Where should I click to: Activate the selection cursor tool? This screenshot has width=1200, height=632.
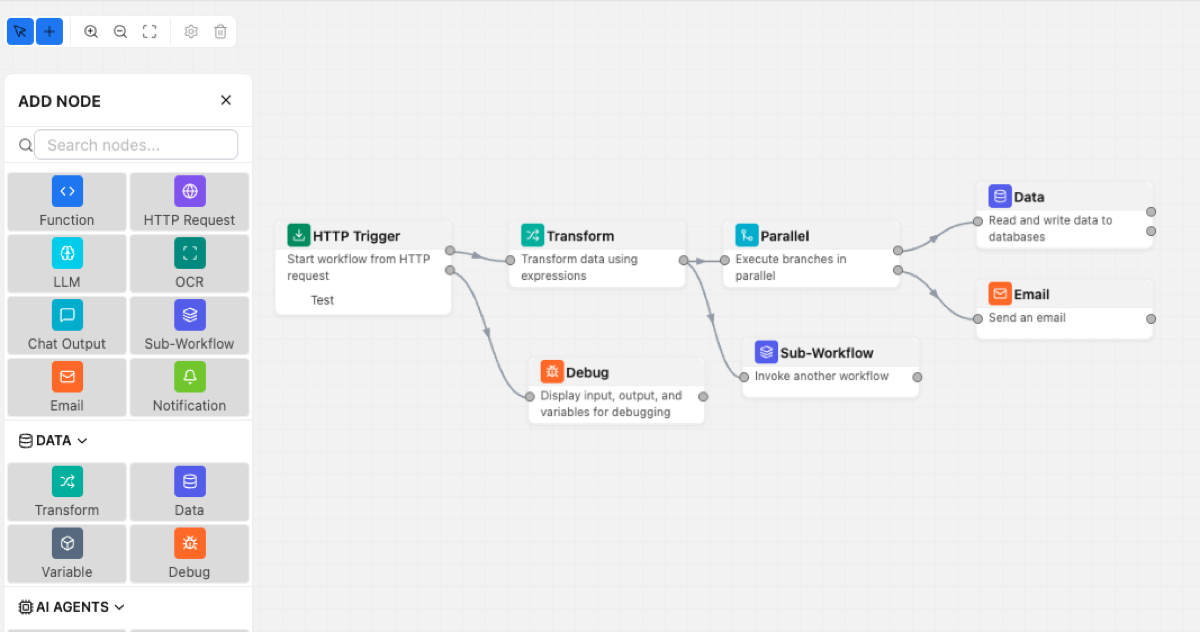pos(19,31)
